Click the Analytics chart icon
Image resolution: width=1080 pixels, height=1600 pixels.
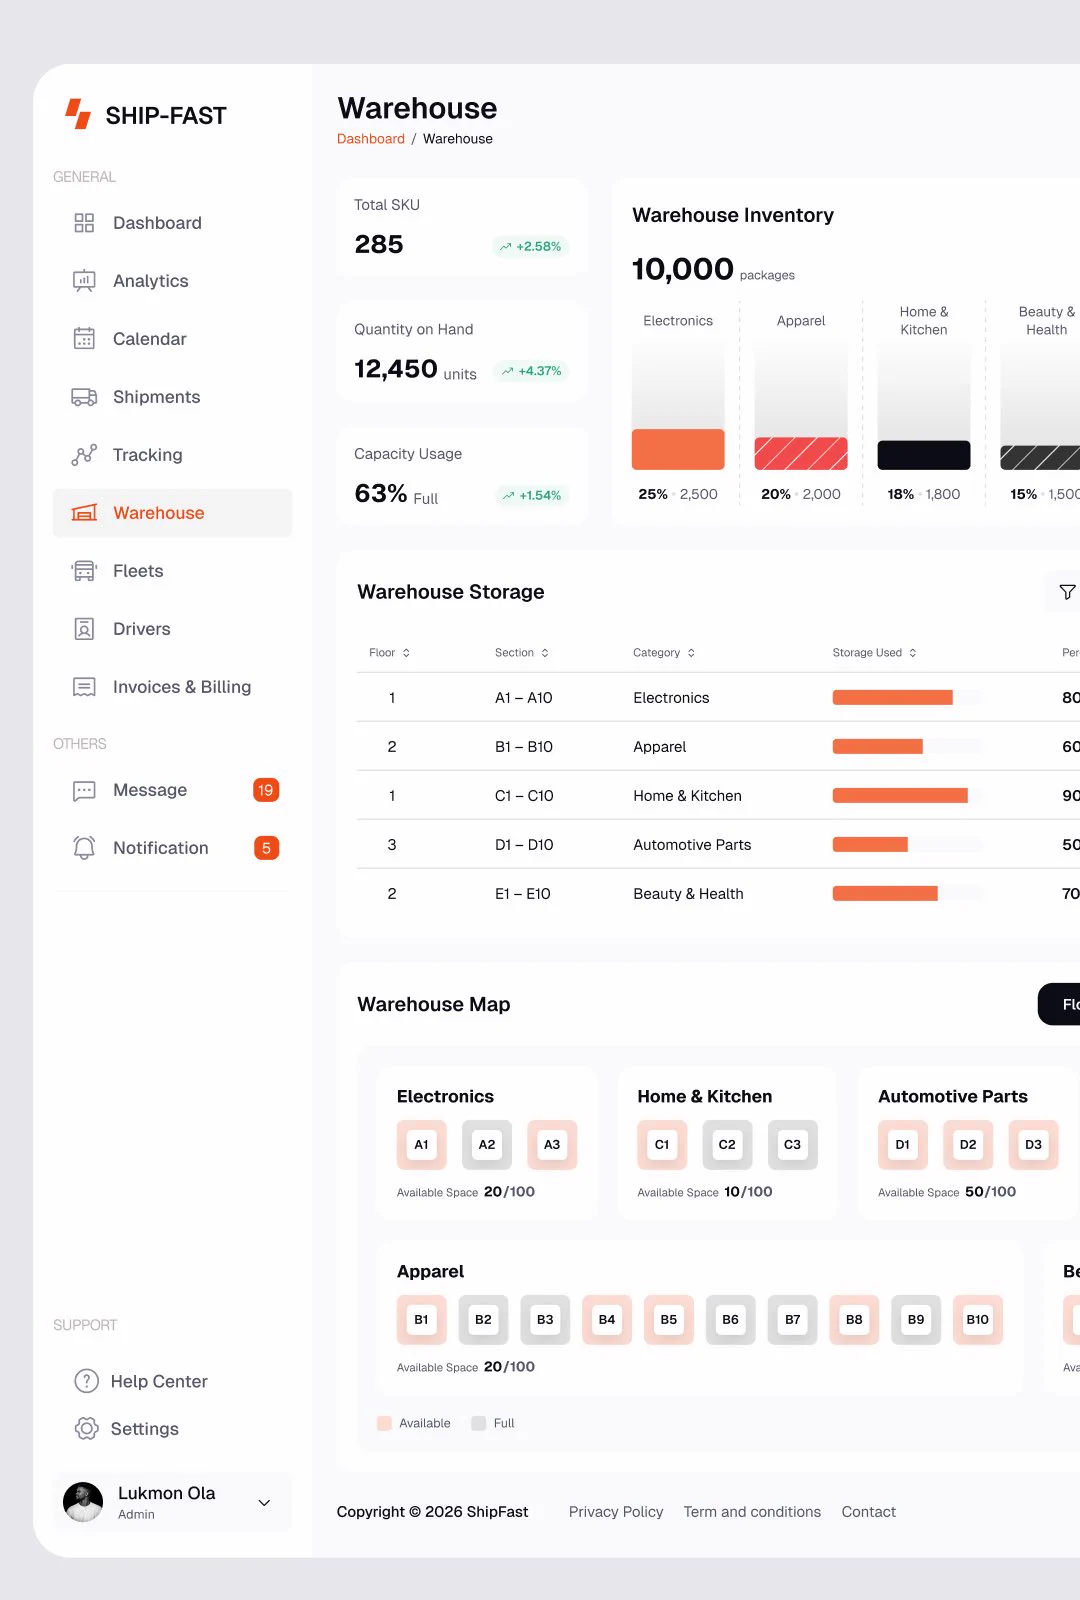[84, 281]
